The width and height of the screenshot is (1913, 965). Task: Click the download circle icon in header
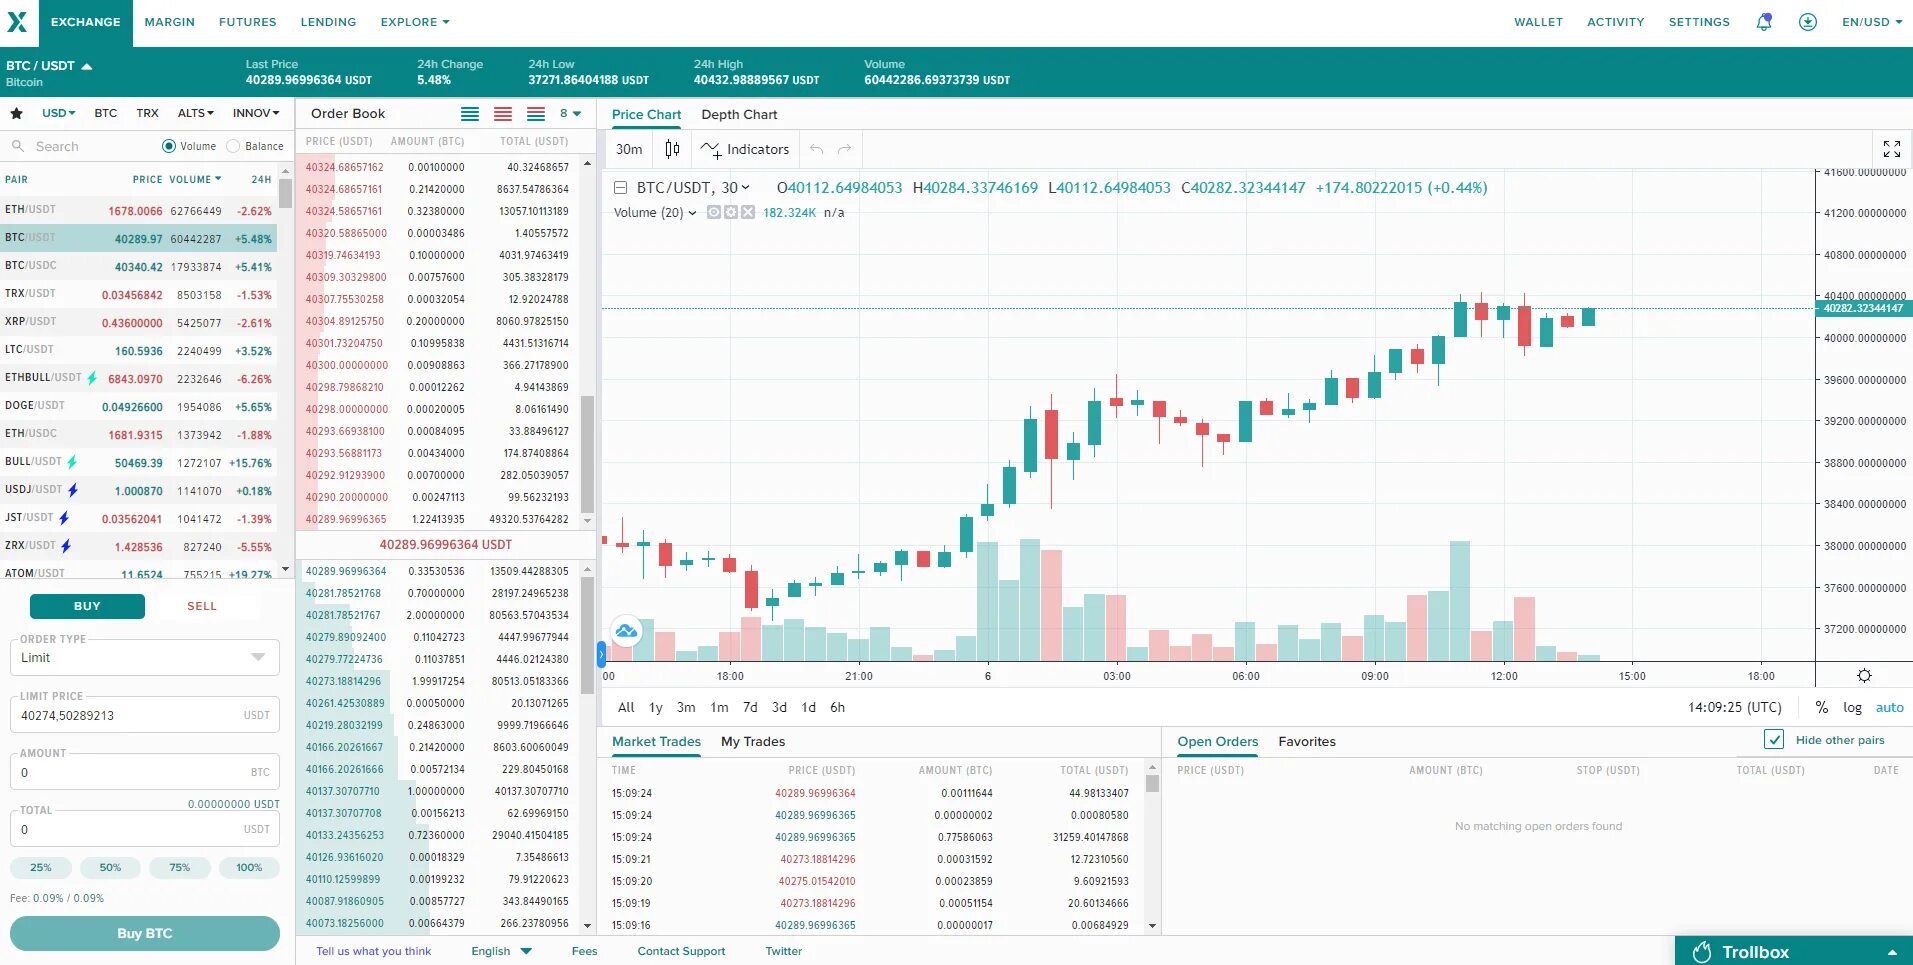(x=1808, y=22)
